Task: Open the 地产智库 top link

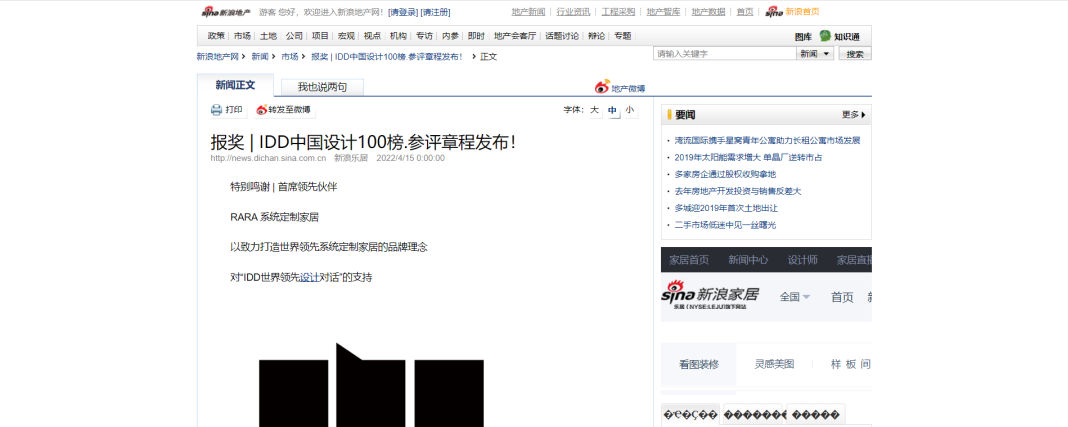Action: [x=663, y=12]
